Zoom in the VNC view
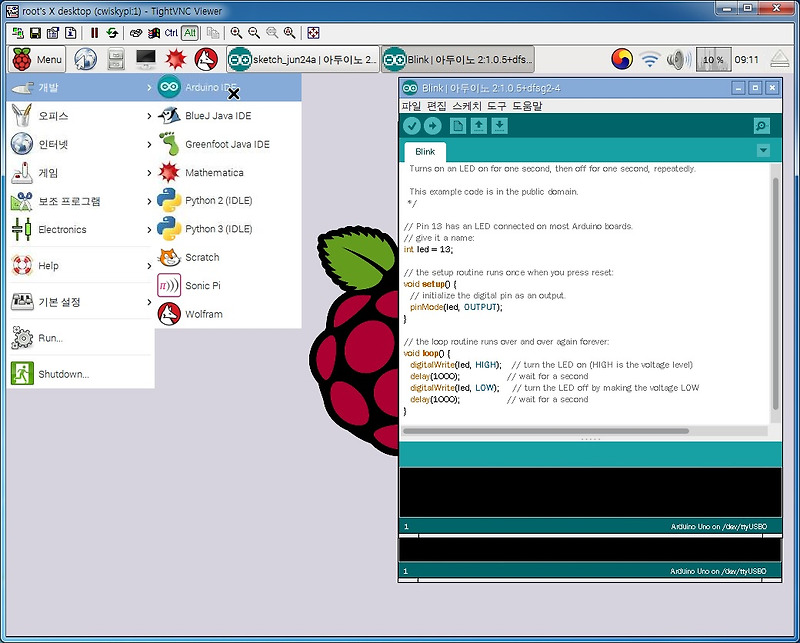This screenshot has height=643, width=800. click(236, 33)
